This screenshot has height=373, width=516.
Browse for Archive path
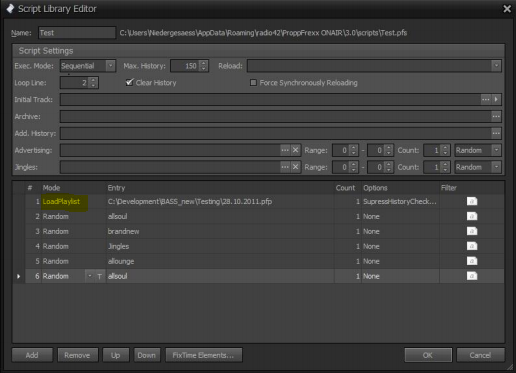point(496,116)
